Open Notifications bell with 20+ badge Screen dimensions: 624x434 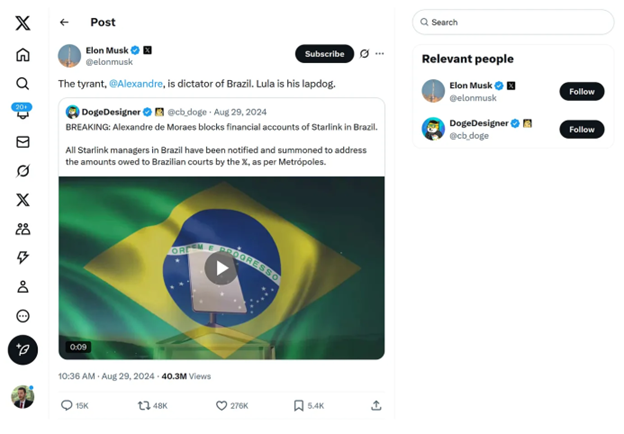tap(22, 113)
